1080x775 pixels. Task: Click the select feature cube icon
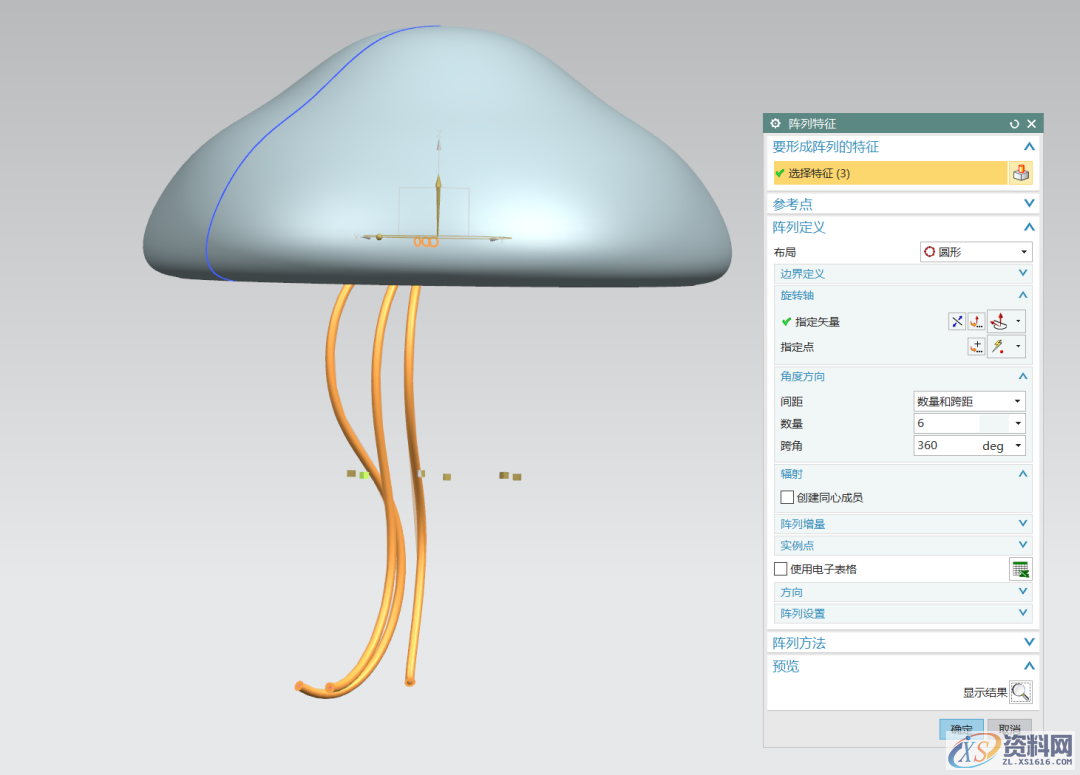pyautogui.click(x=1020, y=173)
